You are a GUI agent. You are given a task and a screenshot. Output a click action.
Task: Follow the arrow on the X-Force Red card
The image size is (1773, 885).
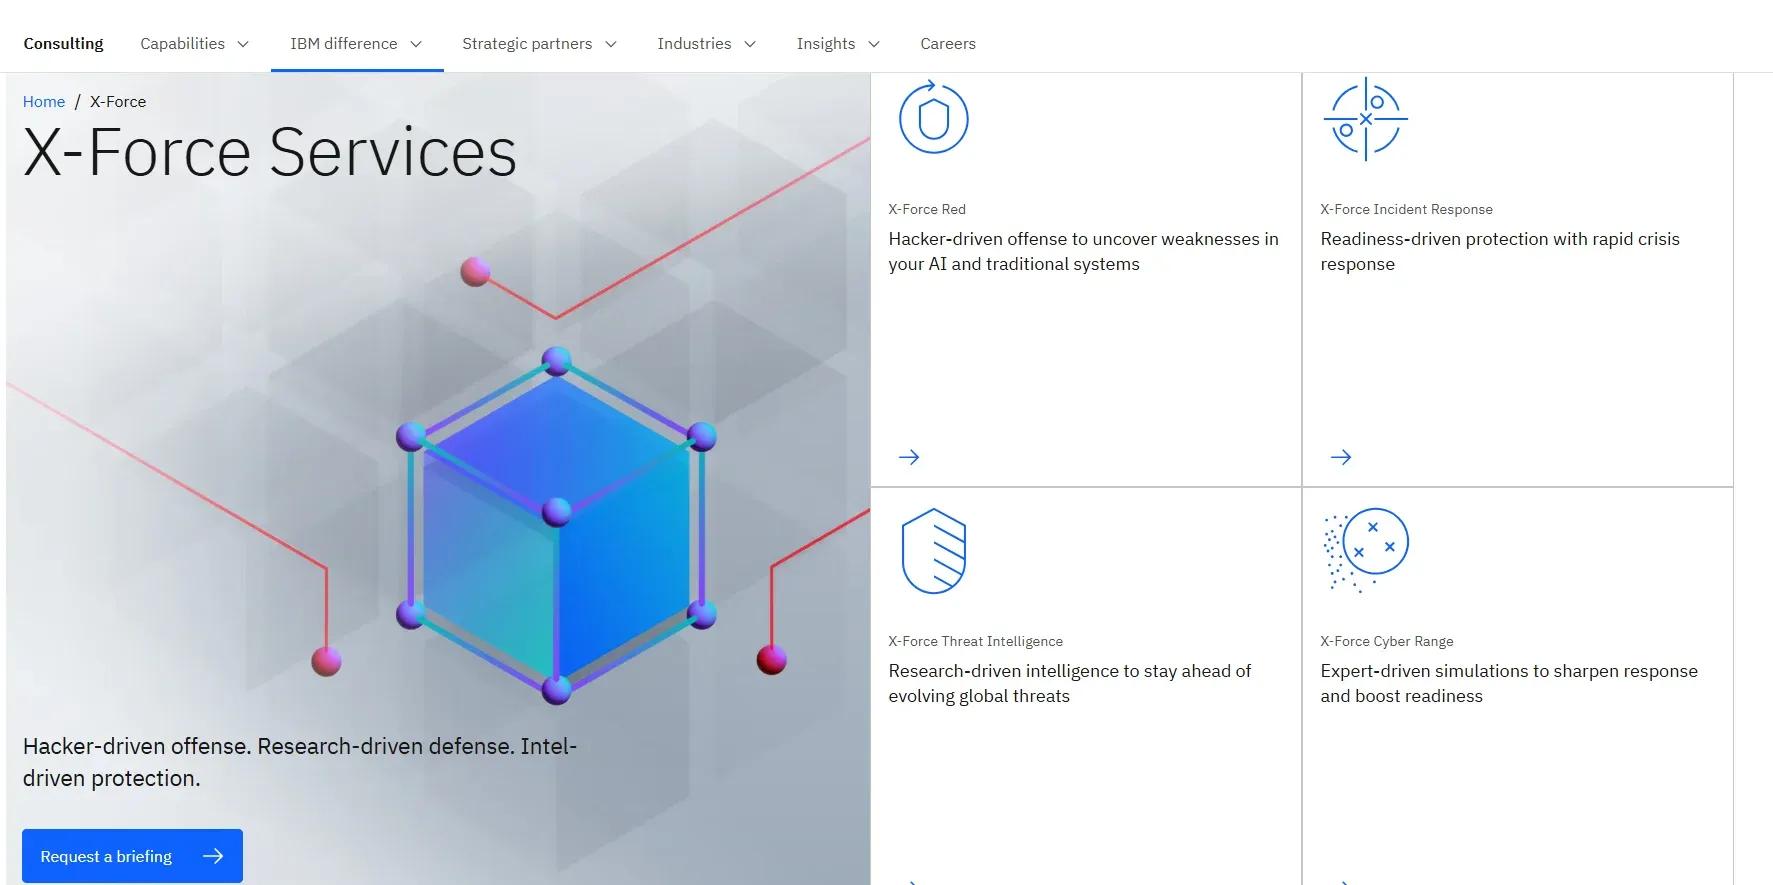[909, 457]
